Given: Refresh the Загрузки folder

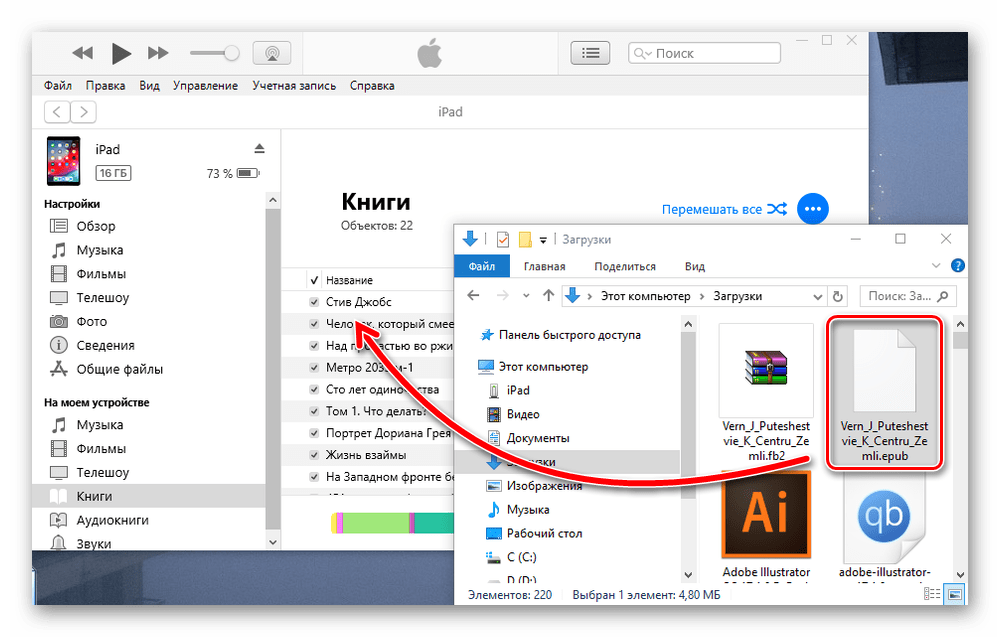Looking at the screenshot, I should point(837,297).
